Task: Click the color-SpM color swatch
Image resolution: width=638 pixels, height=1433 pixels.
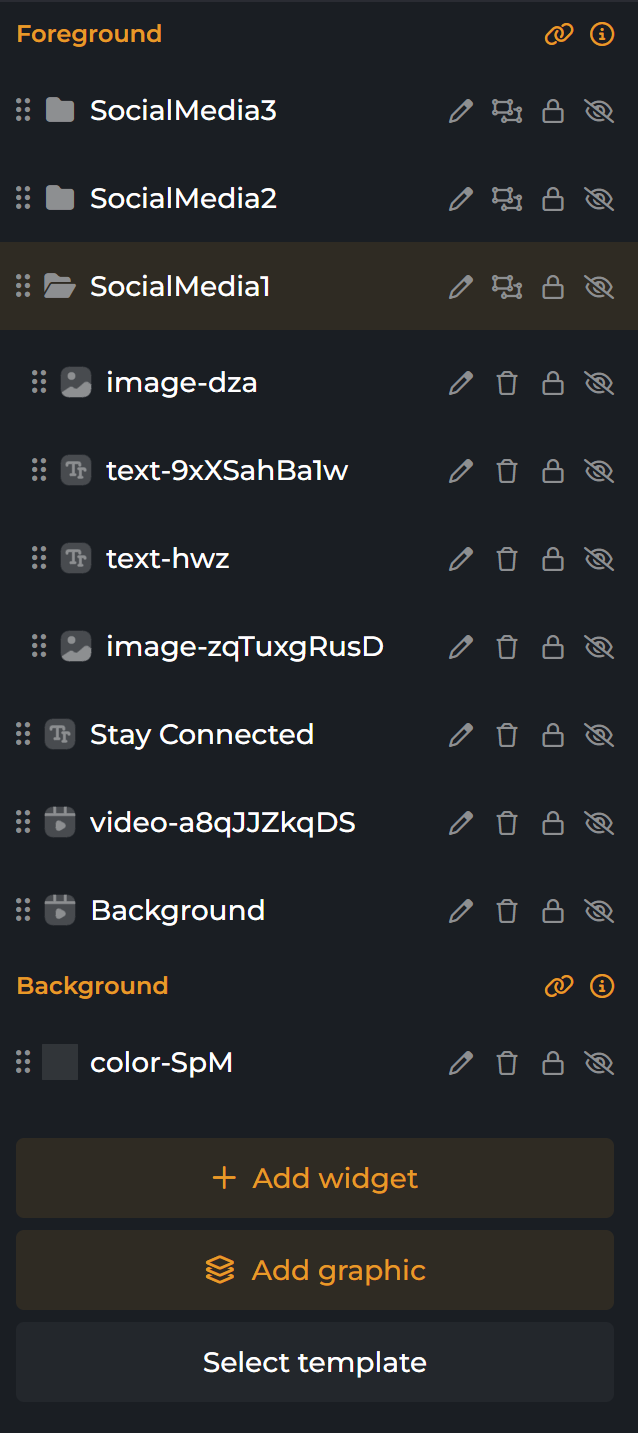Action: (x=60, y=1063)
